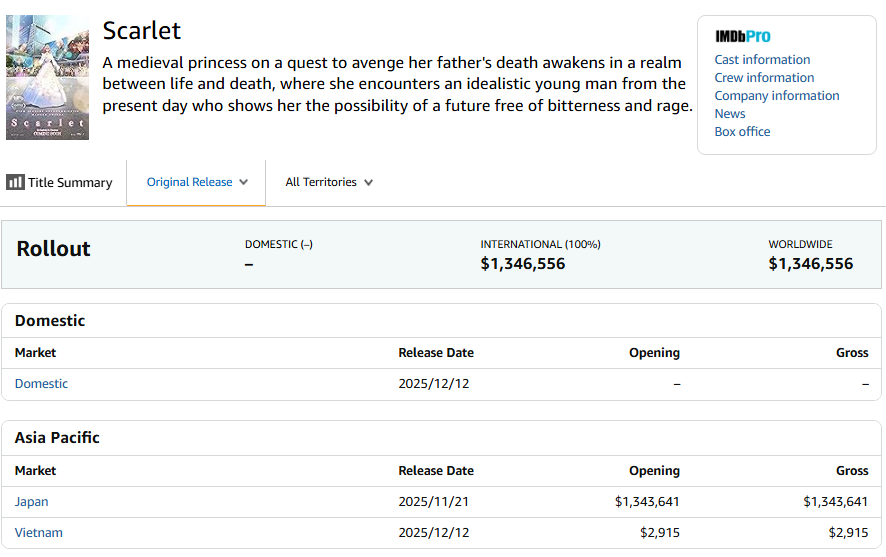Open the Crew information link
The image size is (886, 557).
point(764,78)
